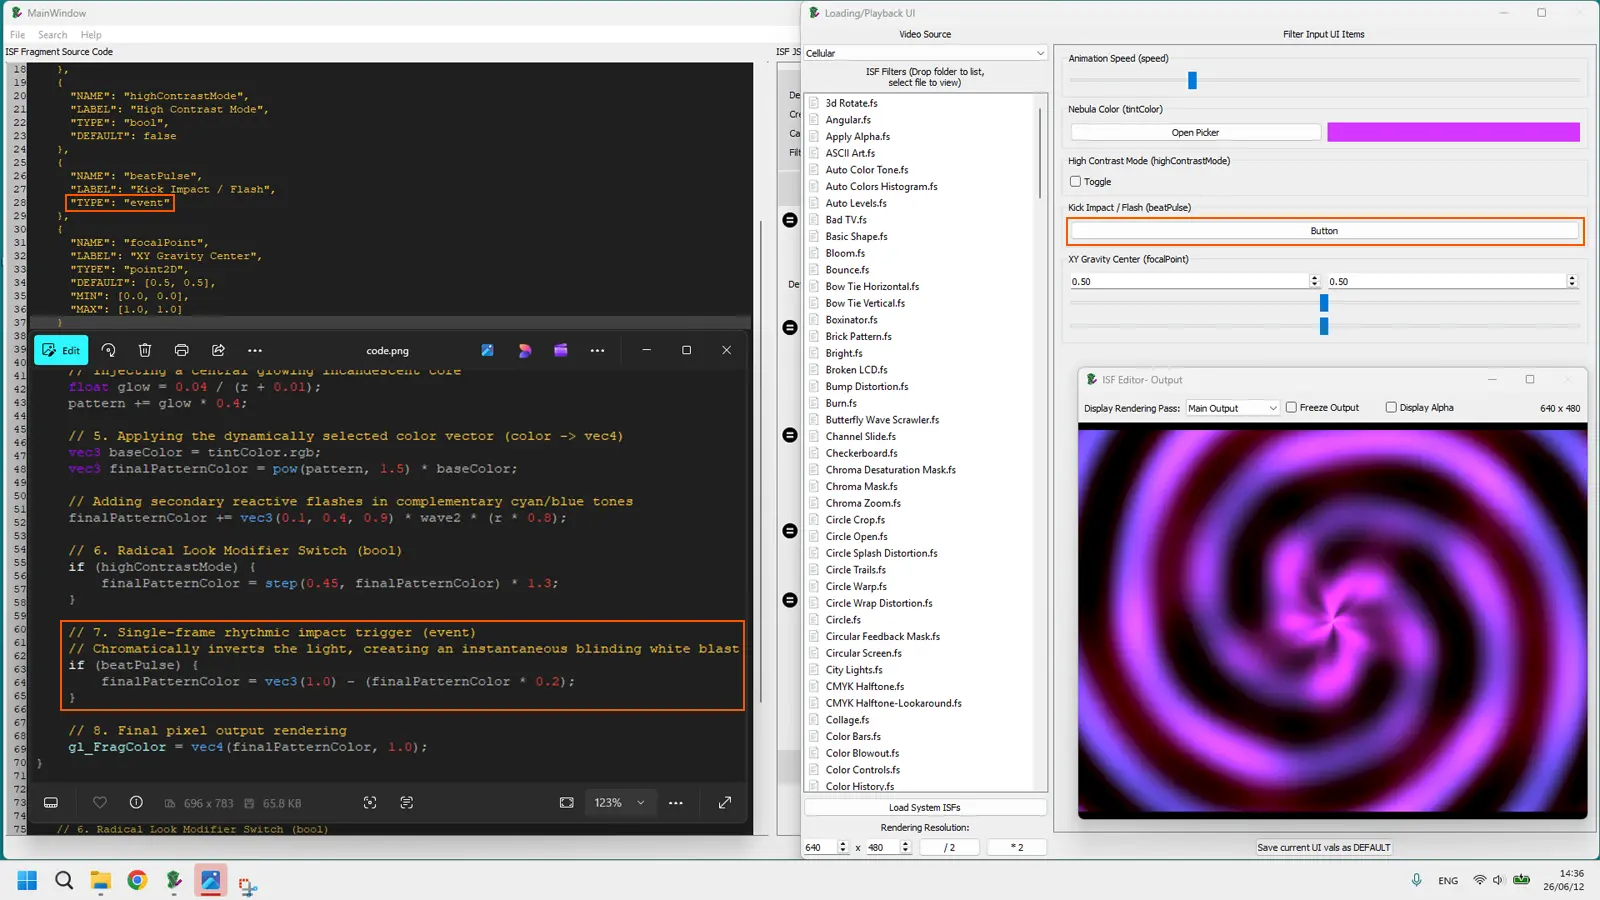
Task: Enter fullscreen in the Photos viewer
Action: pyautogui.click(x=725, y=803)
